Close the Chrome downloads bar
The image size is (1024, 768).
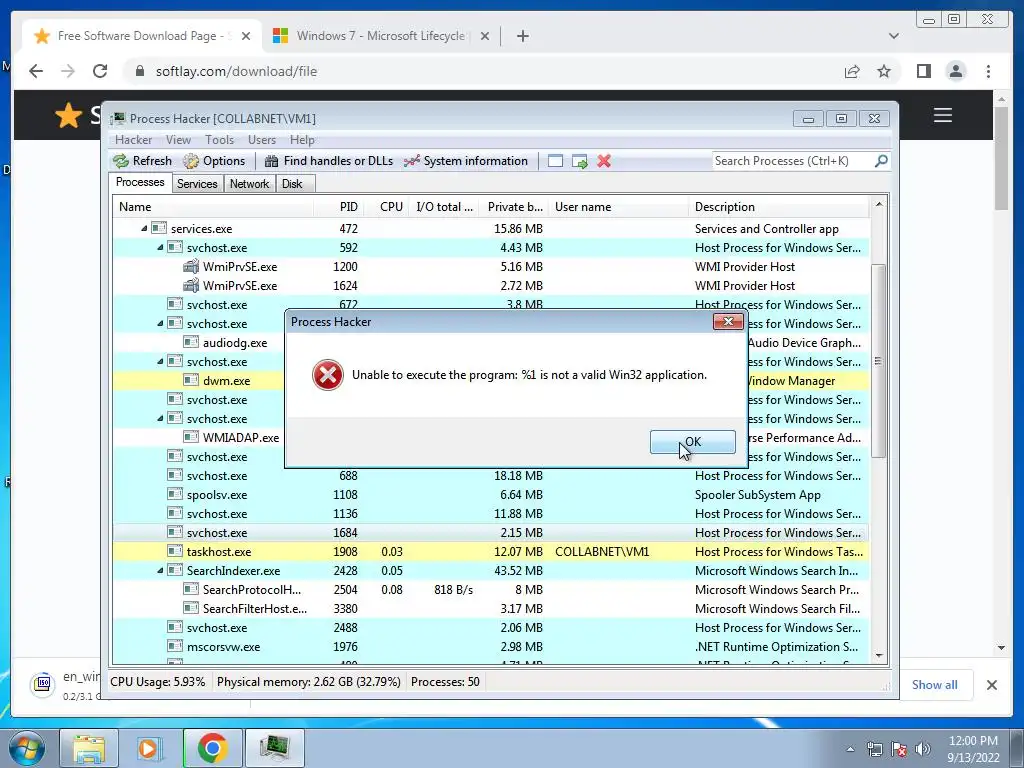pos(991,684)
